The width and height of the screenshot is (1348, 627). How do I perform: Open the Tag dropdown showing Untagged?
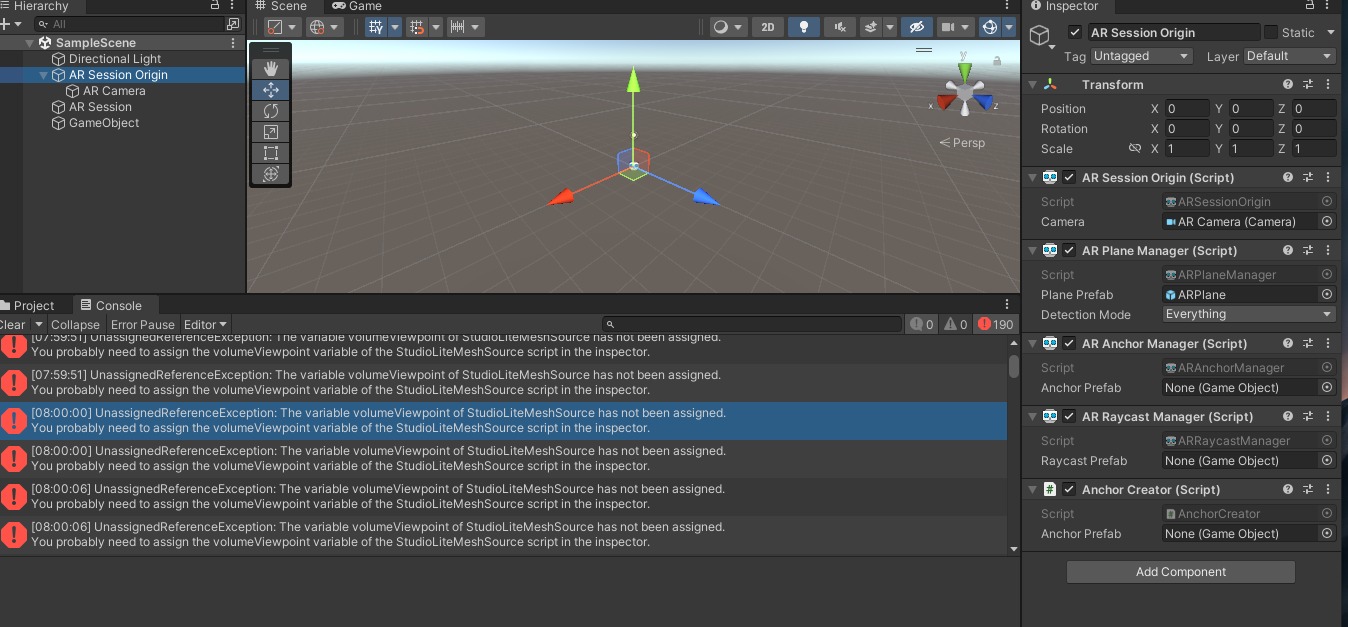point(1141,56)
